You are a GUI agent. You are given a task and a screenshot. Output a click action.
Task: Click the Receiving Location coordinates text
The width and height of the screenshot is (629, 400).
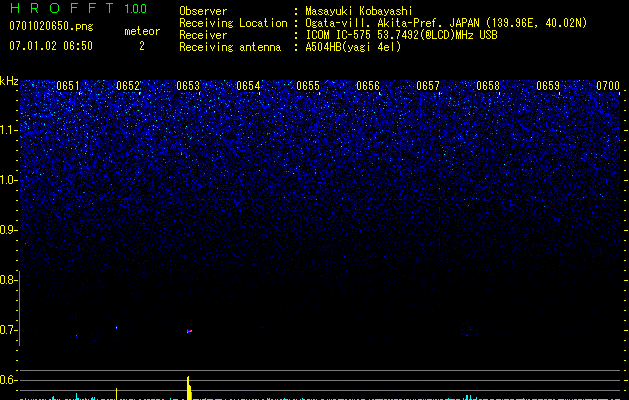point(446,23)
